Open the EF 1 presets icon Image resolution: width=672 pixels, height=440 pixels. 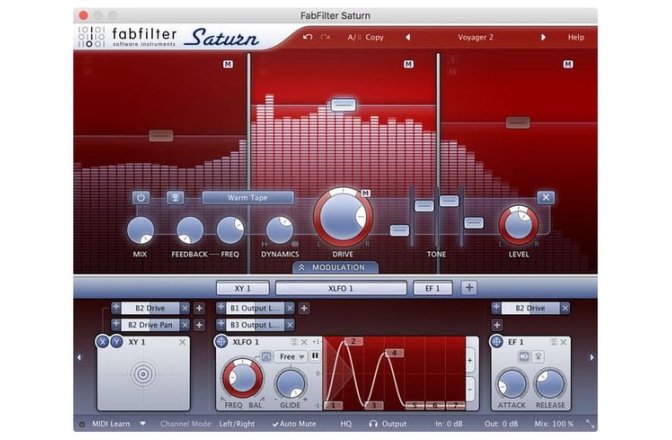click(x=553, y=342)
